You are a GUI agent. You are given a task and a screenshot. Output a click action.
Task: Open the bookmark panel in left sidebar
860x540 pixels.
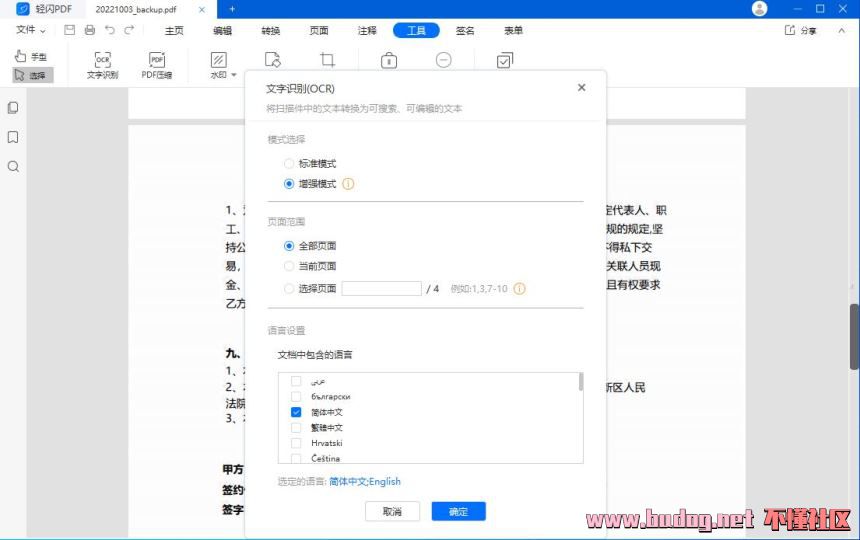click(x=13, y=137)
